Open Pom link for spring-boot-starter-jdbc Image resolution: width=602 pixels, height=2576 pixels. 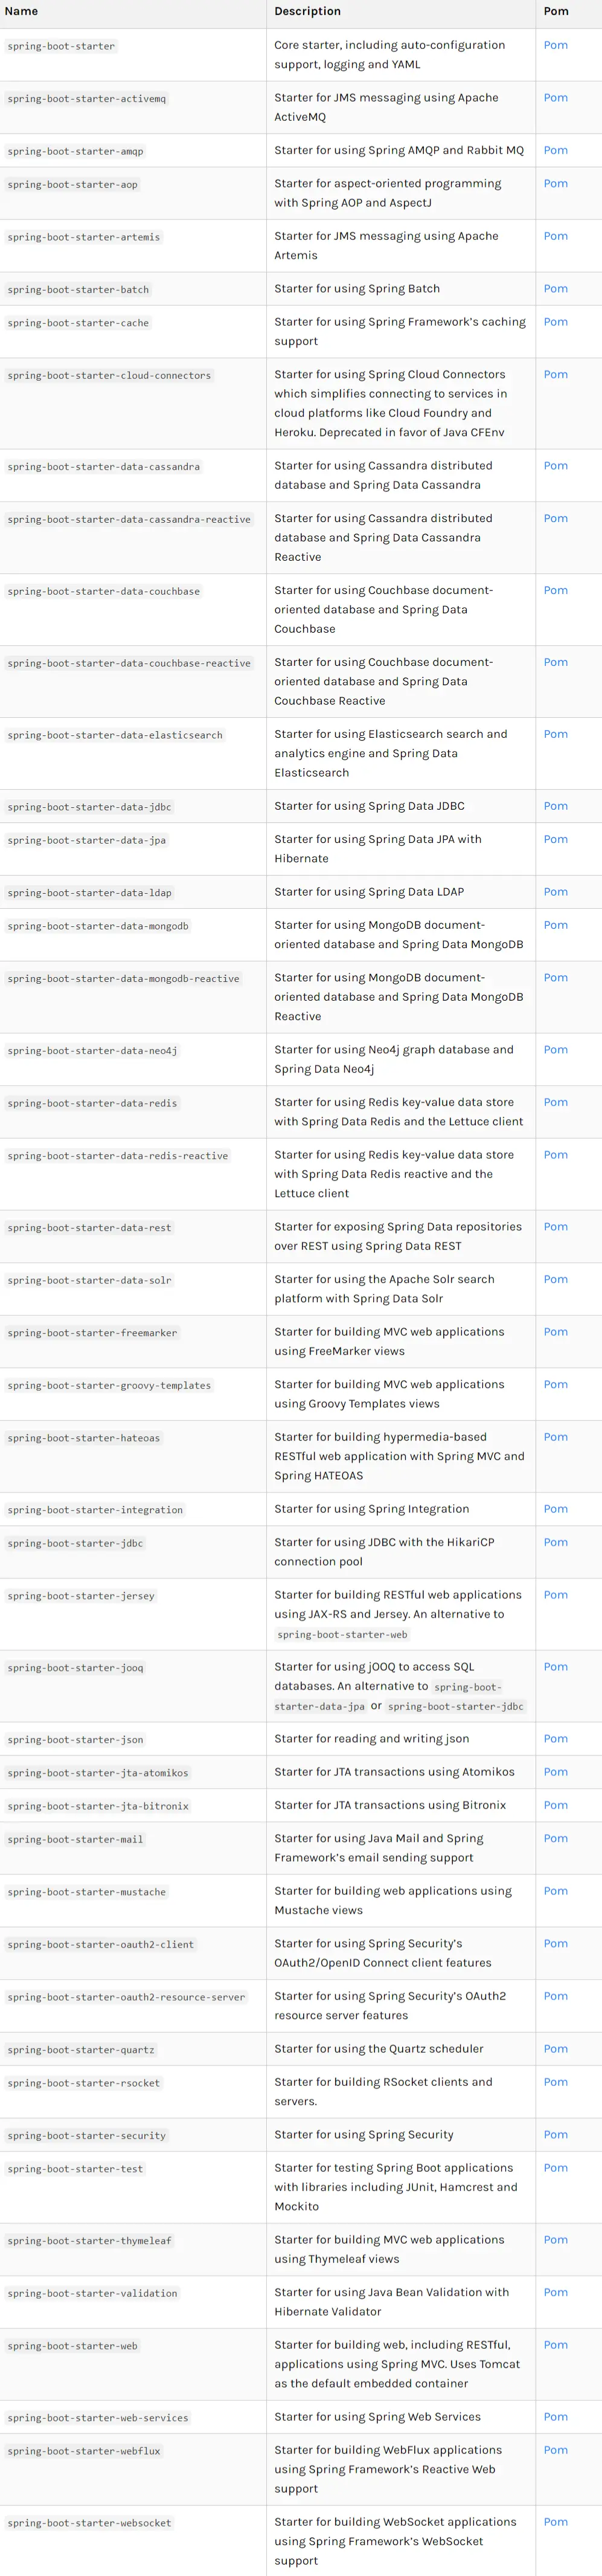click(x=555, y=1543)
